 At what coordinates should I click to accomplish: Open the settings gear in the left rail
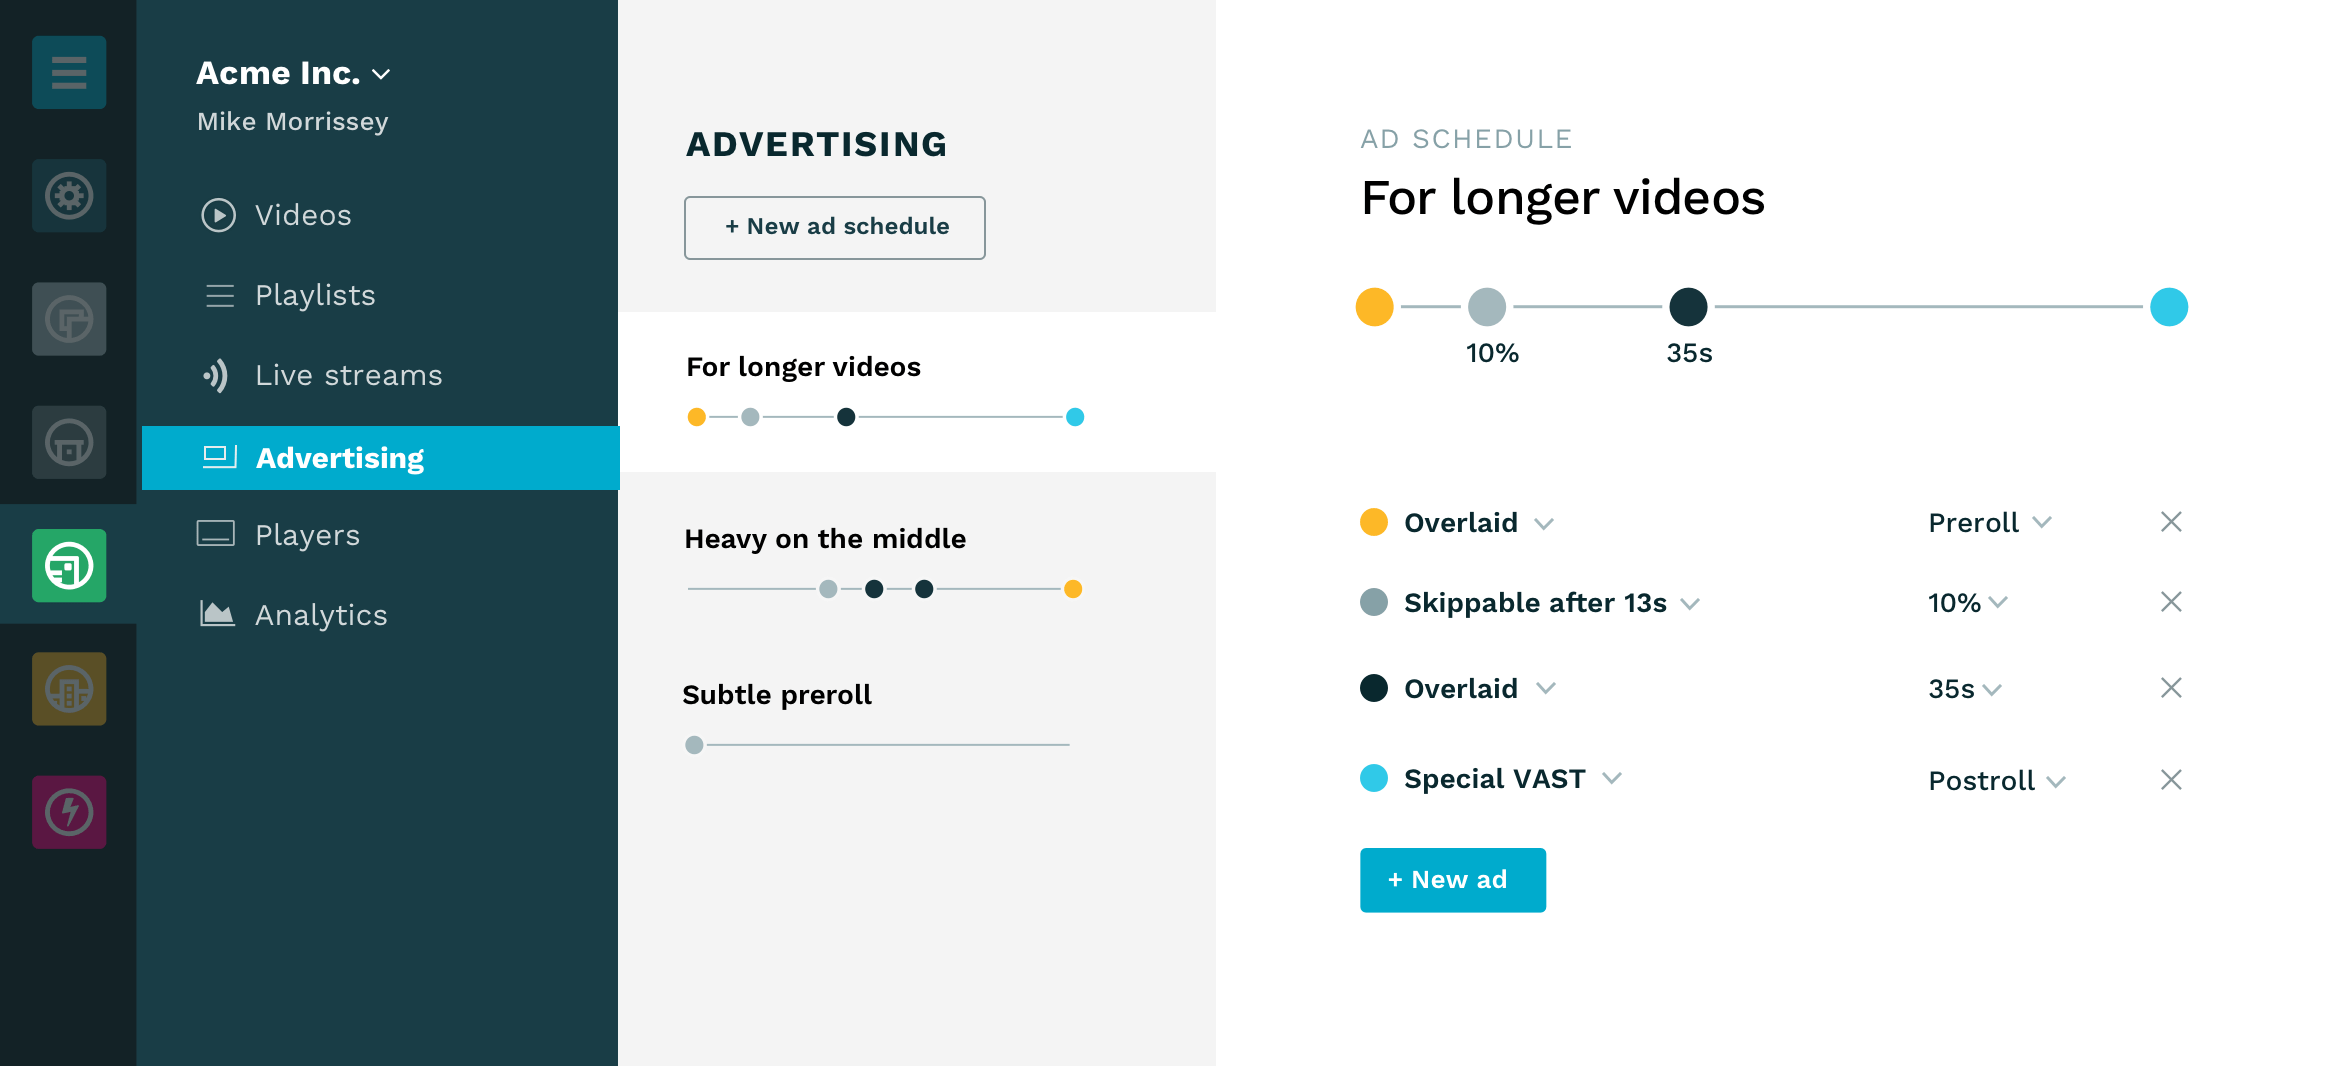point(68,196)
